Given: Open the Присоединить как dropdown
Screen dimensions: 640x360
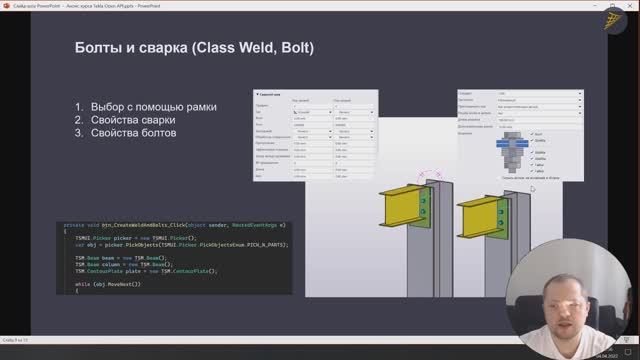Looking at the screenshot, I should point(539,107).
